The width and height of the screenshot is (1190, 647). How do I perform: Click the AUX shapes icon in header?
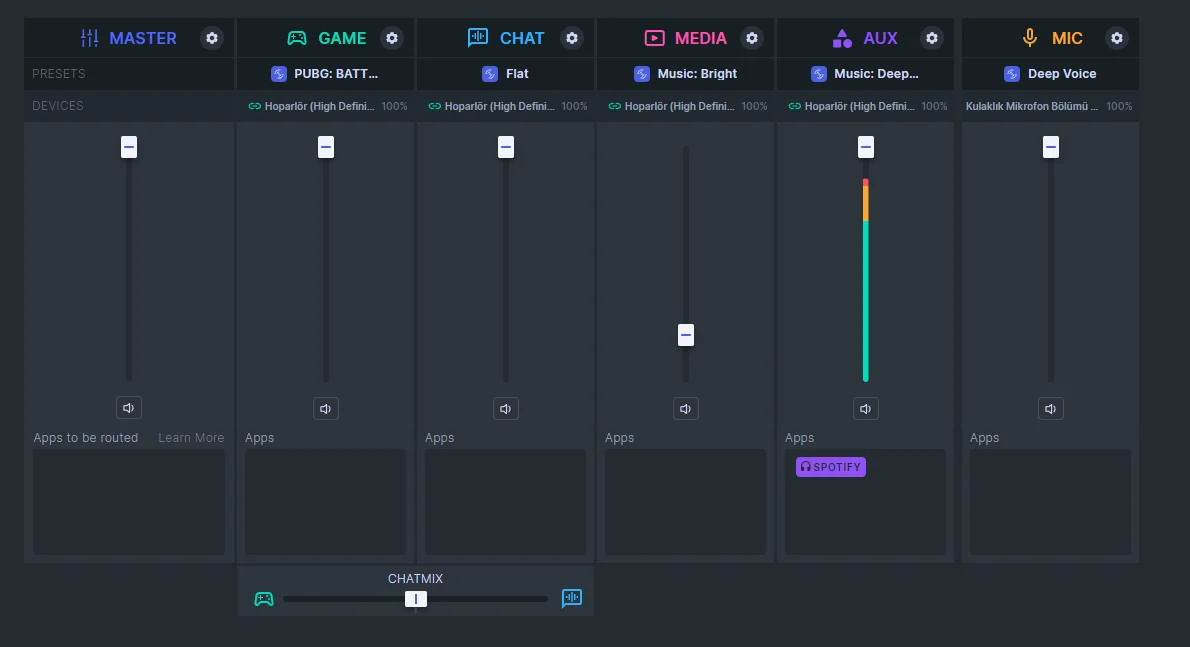point(842,38)
